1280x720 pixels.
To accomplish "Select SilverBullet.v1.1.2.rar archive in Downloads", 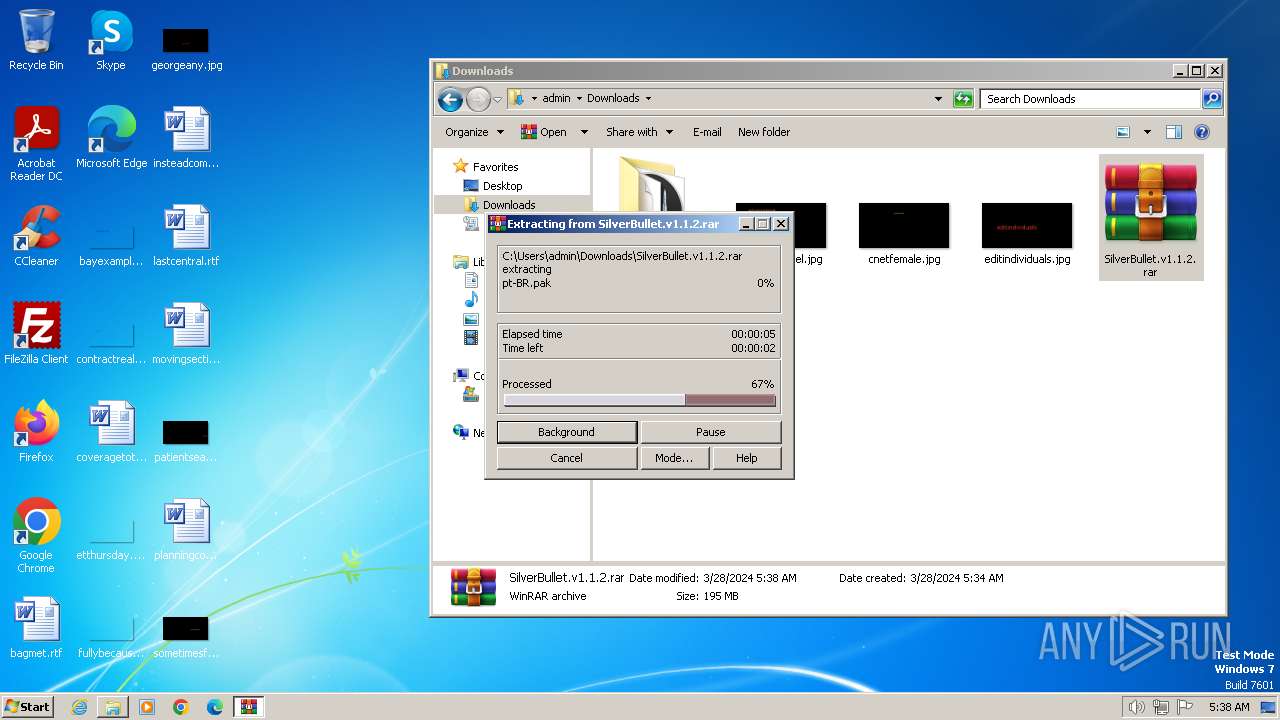I will click(x=1151, y=218).
